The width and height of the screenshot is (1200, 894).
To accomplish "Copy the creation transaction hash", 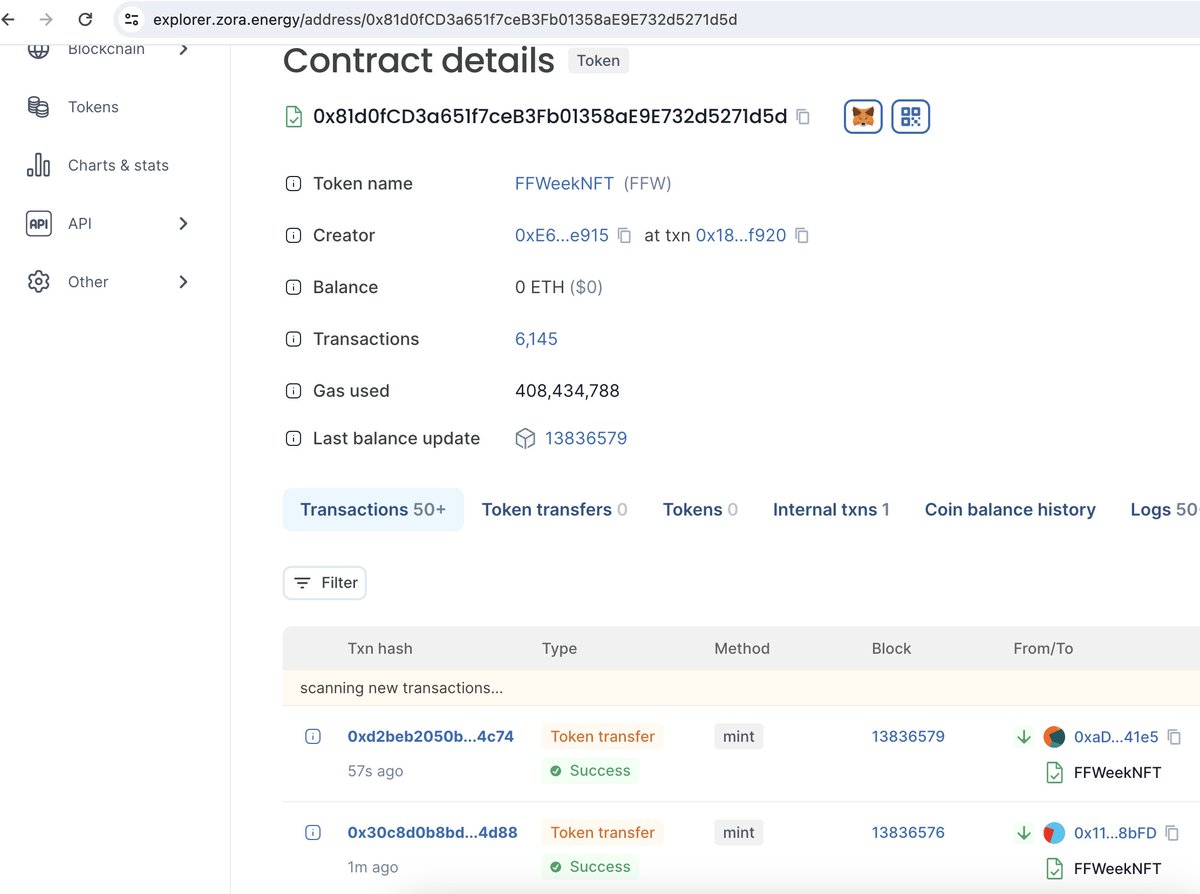I will [x=802, y=236].
